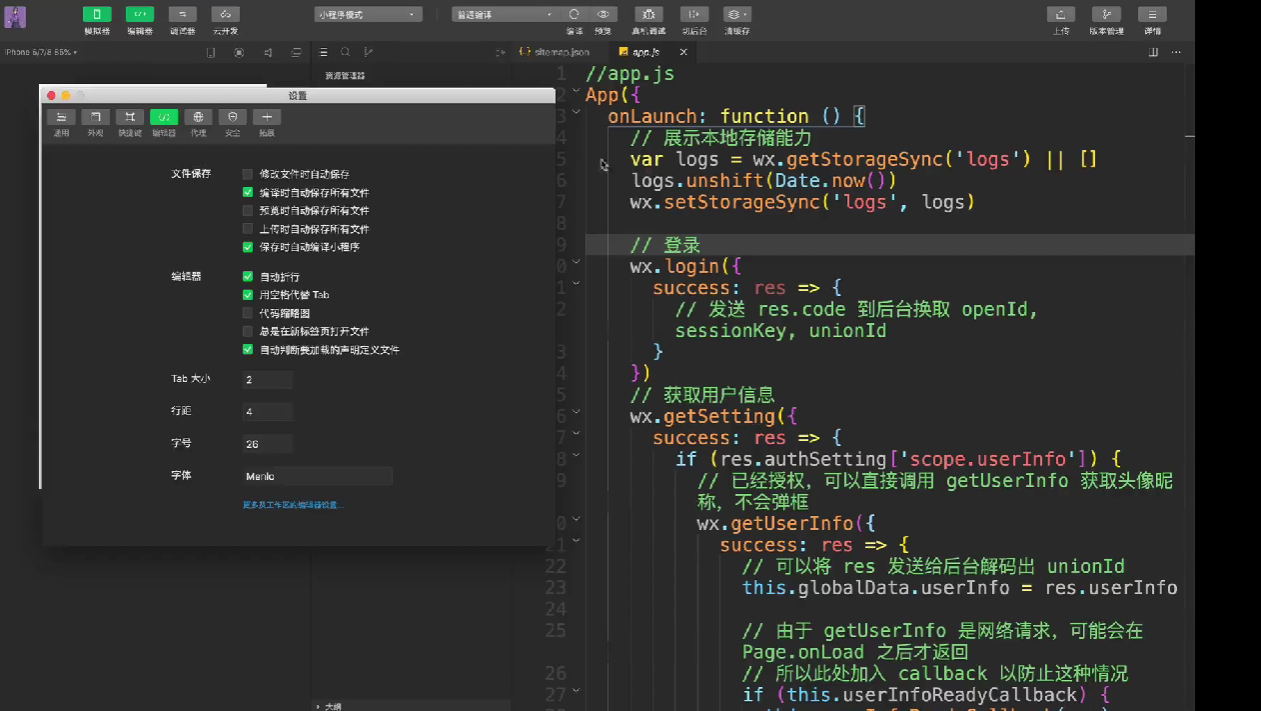1261x711 pixels.
Task: Enable 上传时自动保存所有文件 checkbox
Action: (248, 229)
